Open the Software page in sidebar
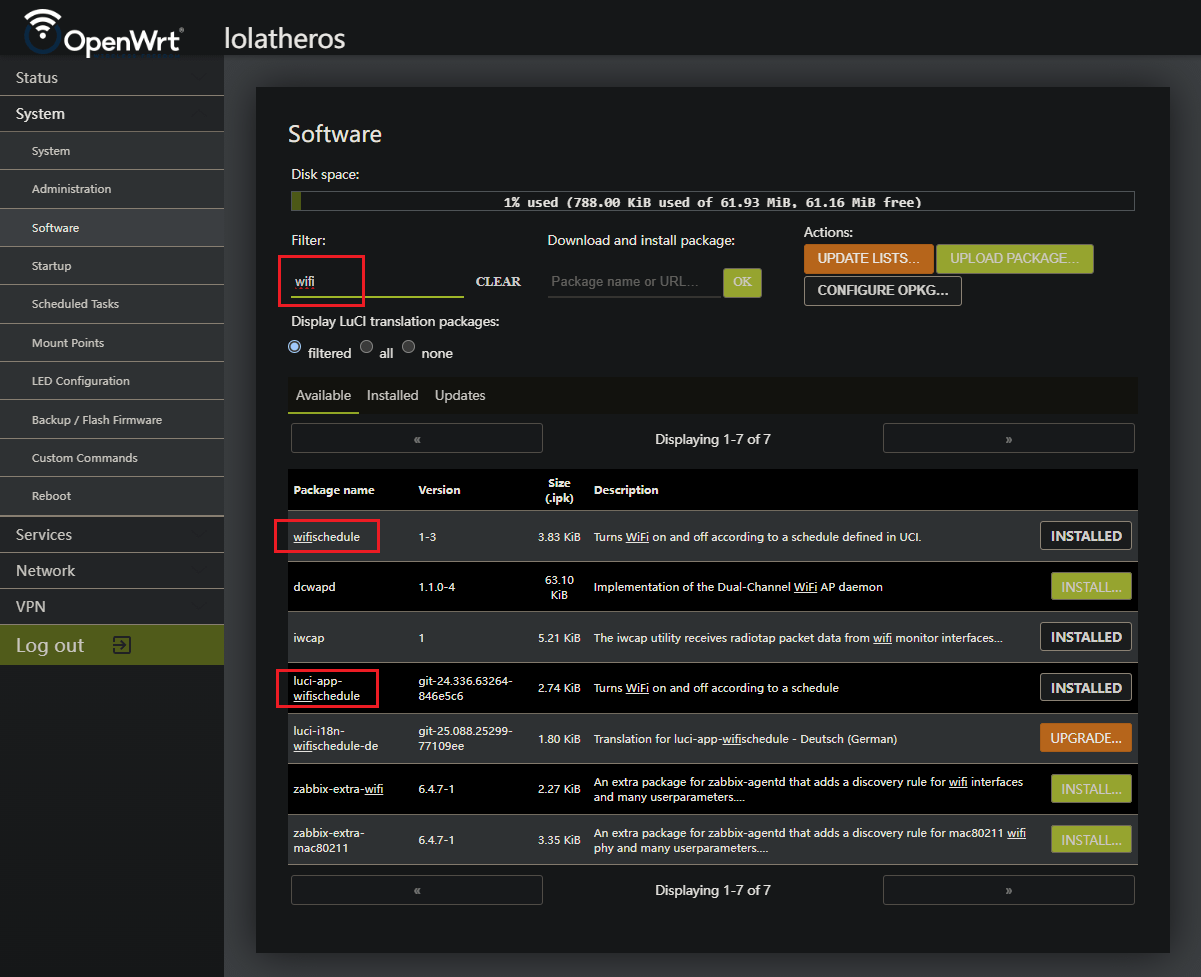 click(x=112, y=228)
